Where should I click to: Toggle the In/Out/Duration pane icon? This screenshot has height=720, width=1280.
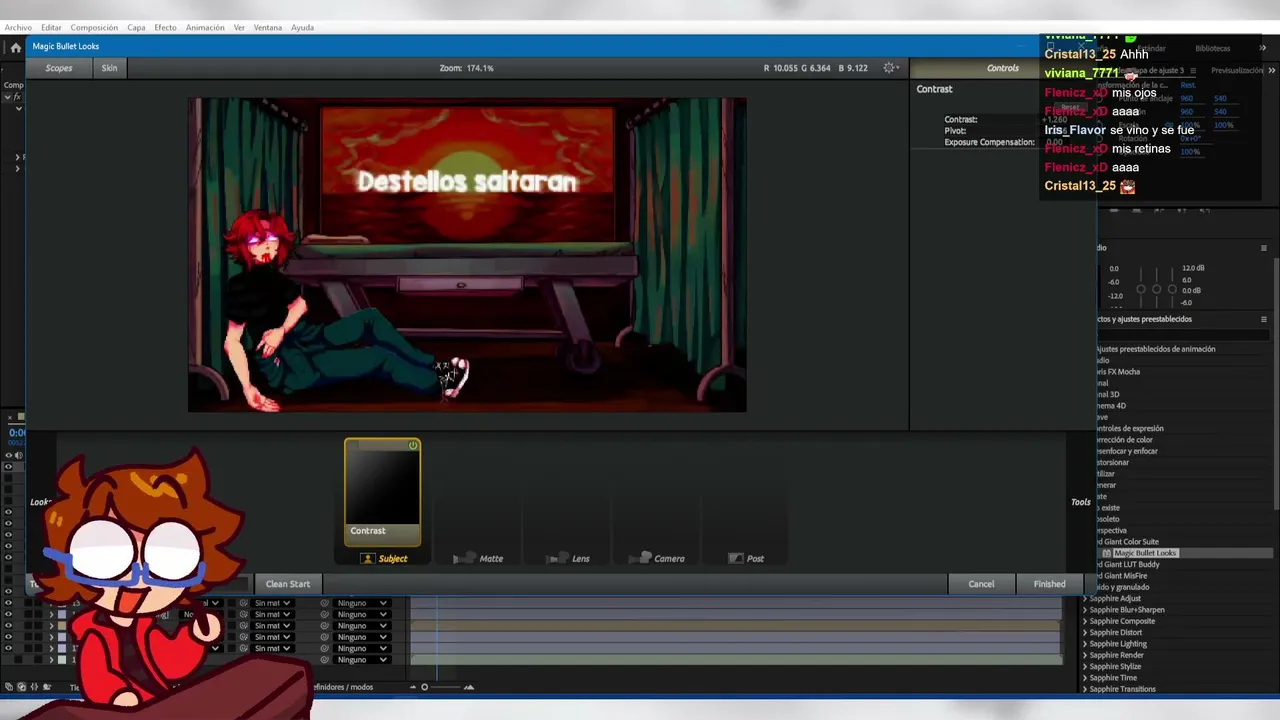34,687
